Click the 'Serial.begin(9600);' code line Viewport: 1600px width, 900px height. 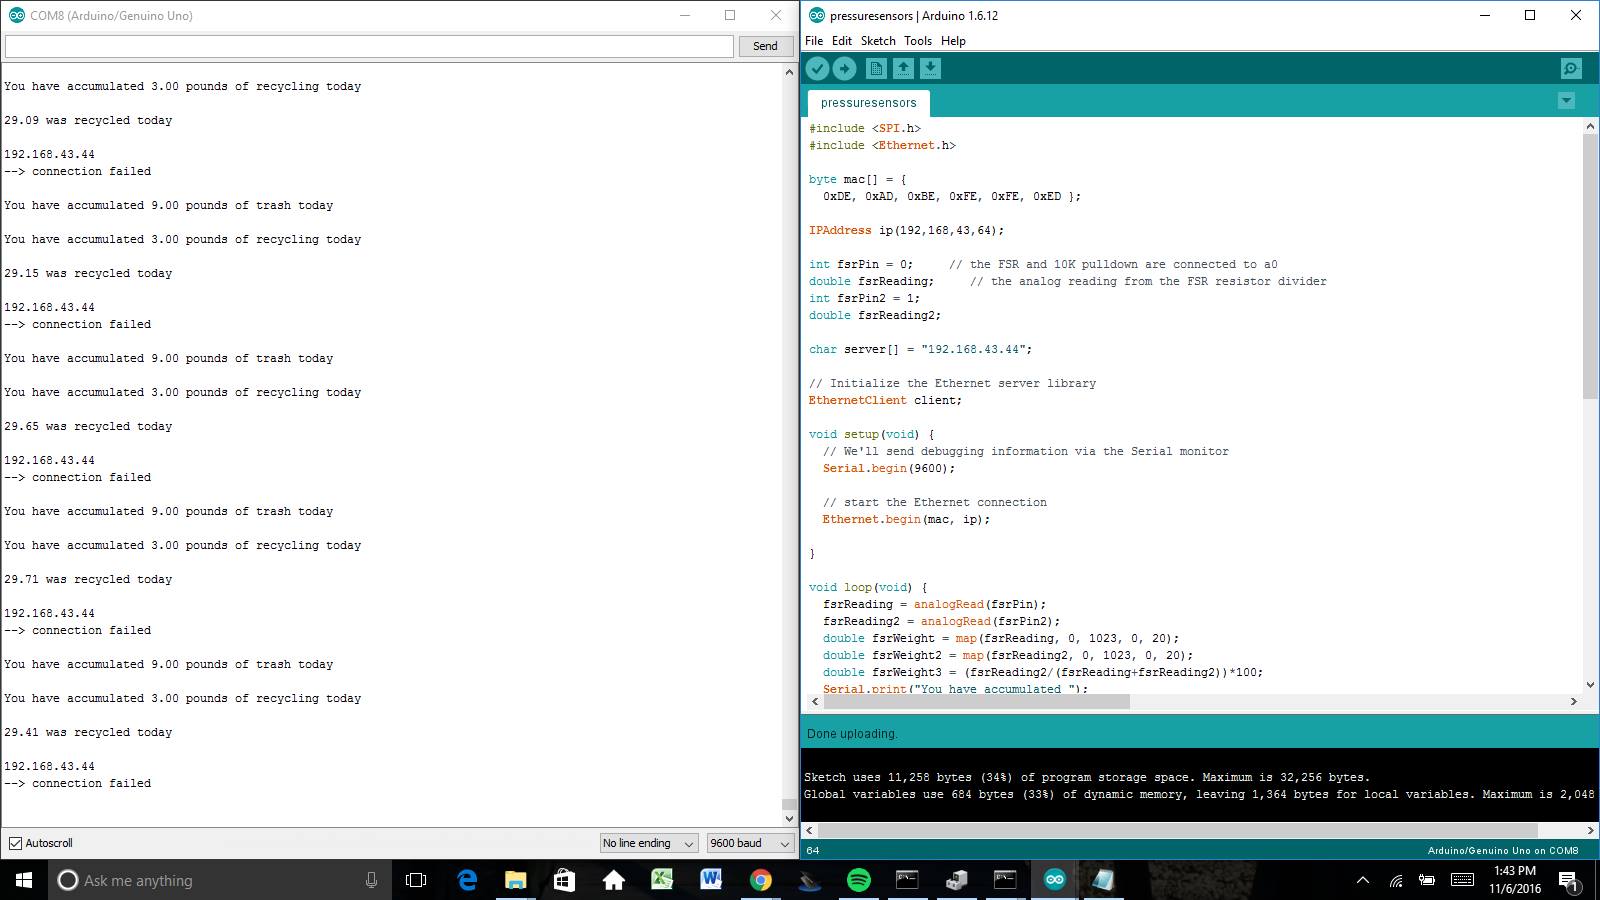(x=889, y=468)
